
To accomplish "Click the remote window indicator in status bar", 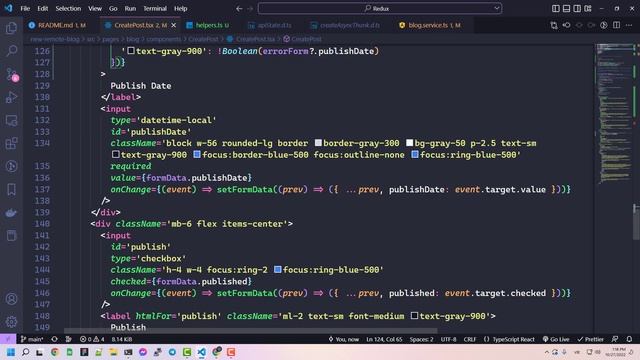I will click(8, 339).
